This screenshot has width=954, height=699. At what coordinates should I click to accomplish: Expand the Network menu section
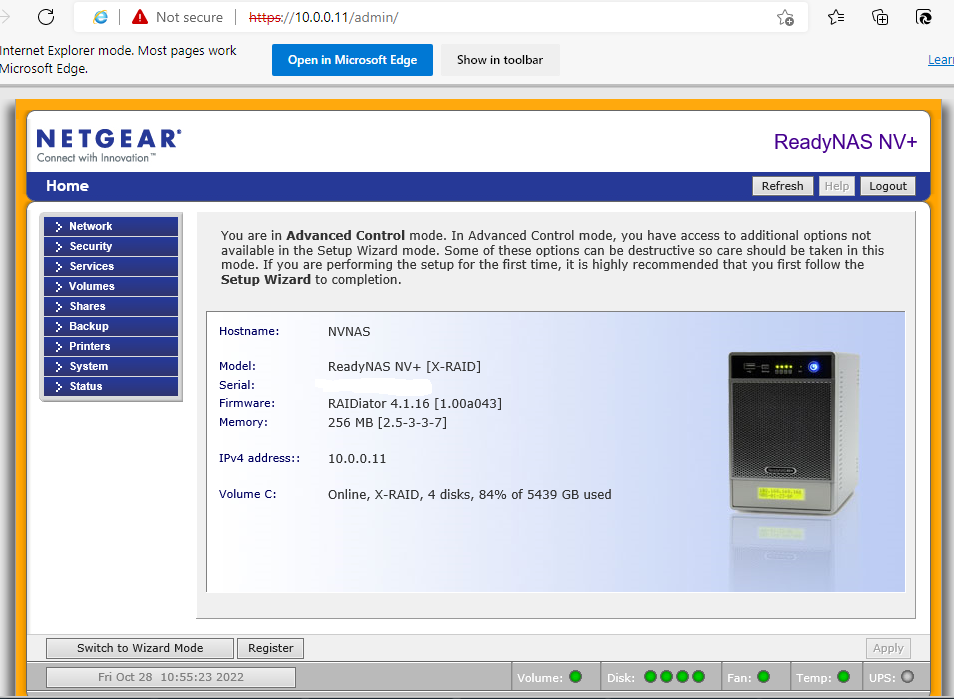110,227
